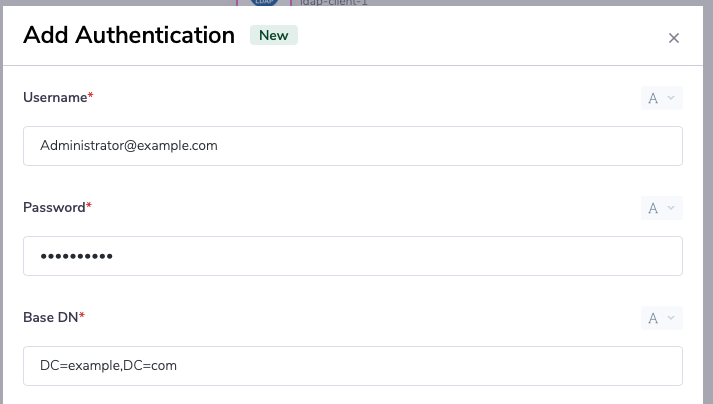Open the Base DN type dropdown
713x404 pixels.
[661, 318]
